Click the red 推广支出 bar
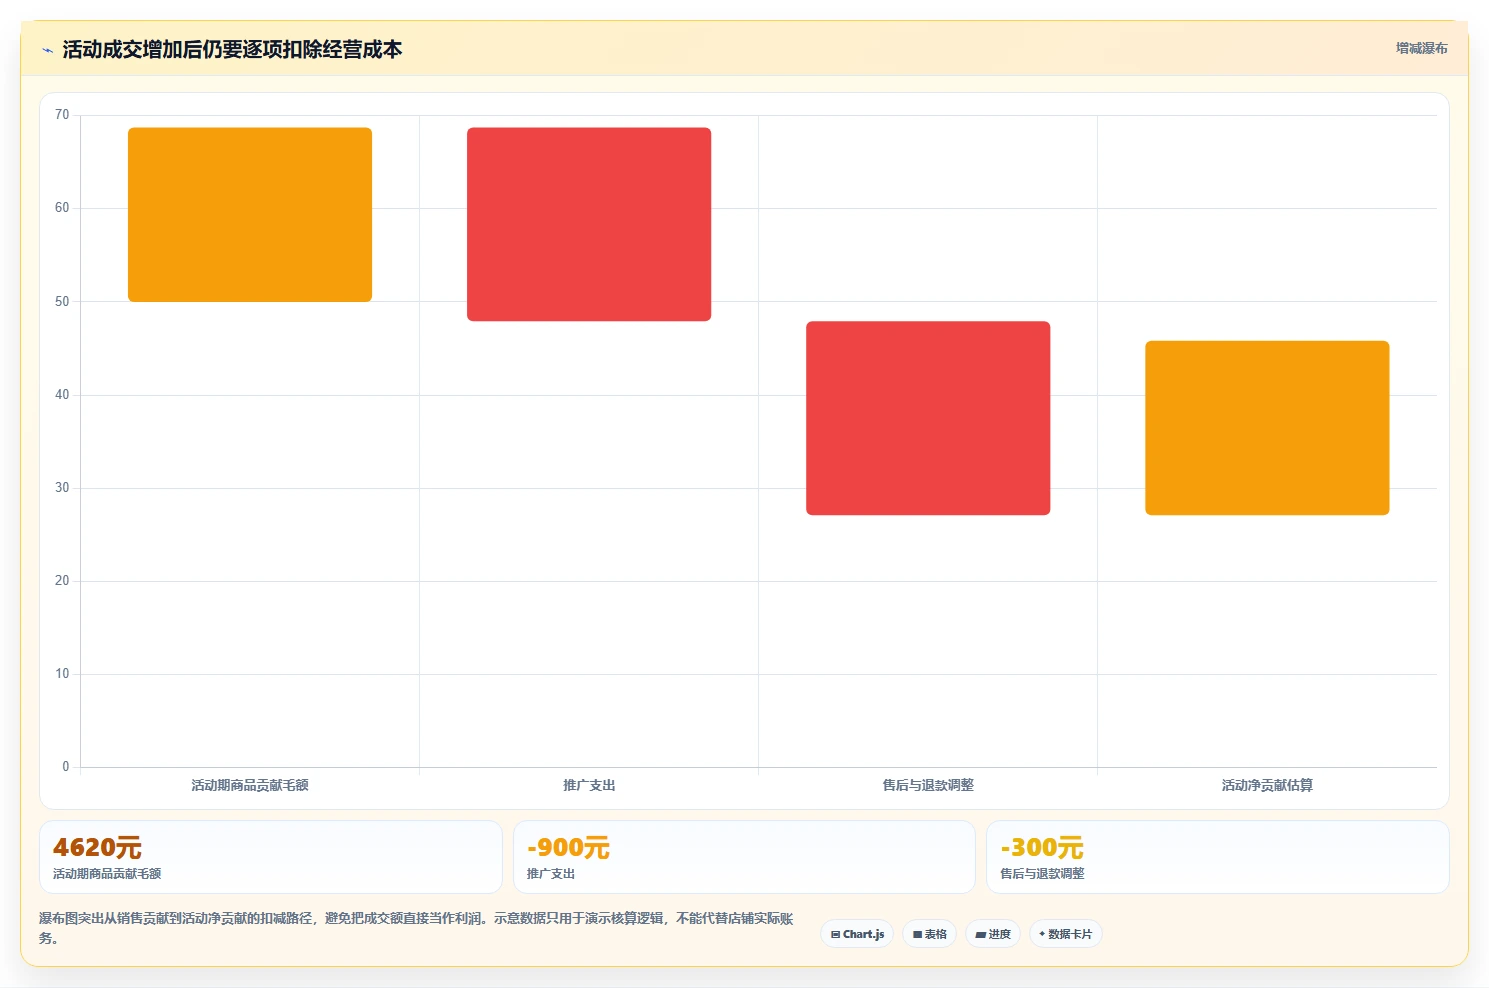This screenshot has width=1489, height=988. [x=589, y=224]
